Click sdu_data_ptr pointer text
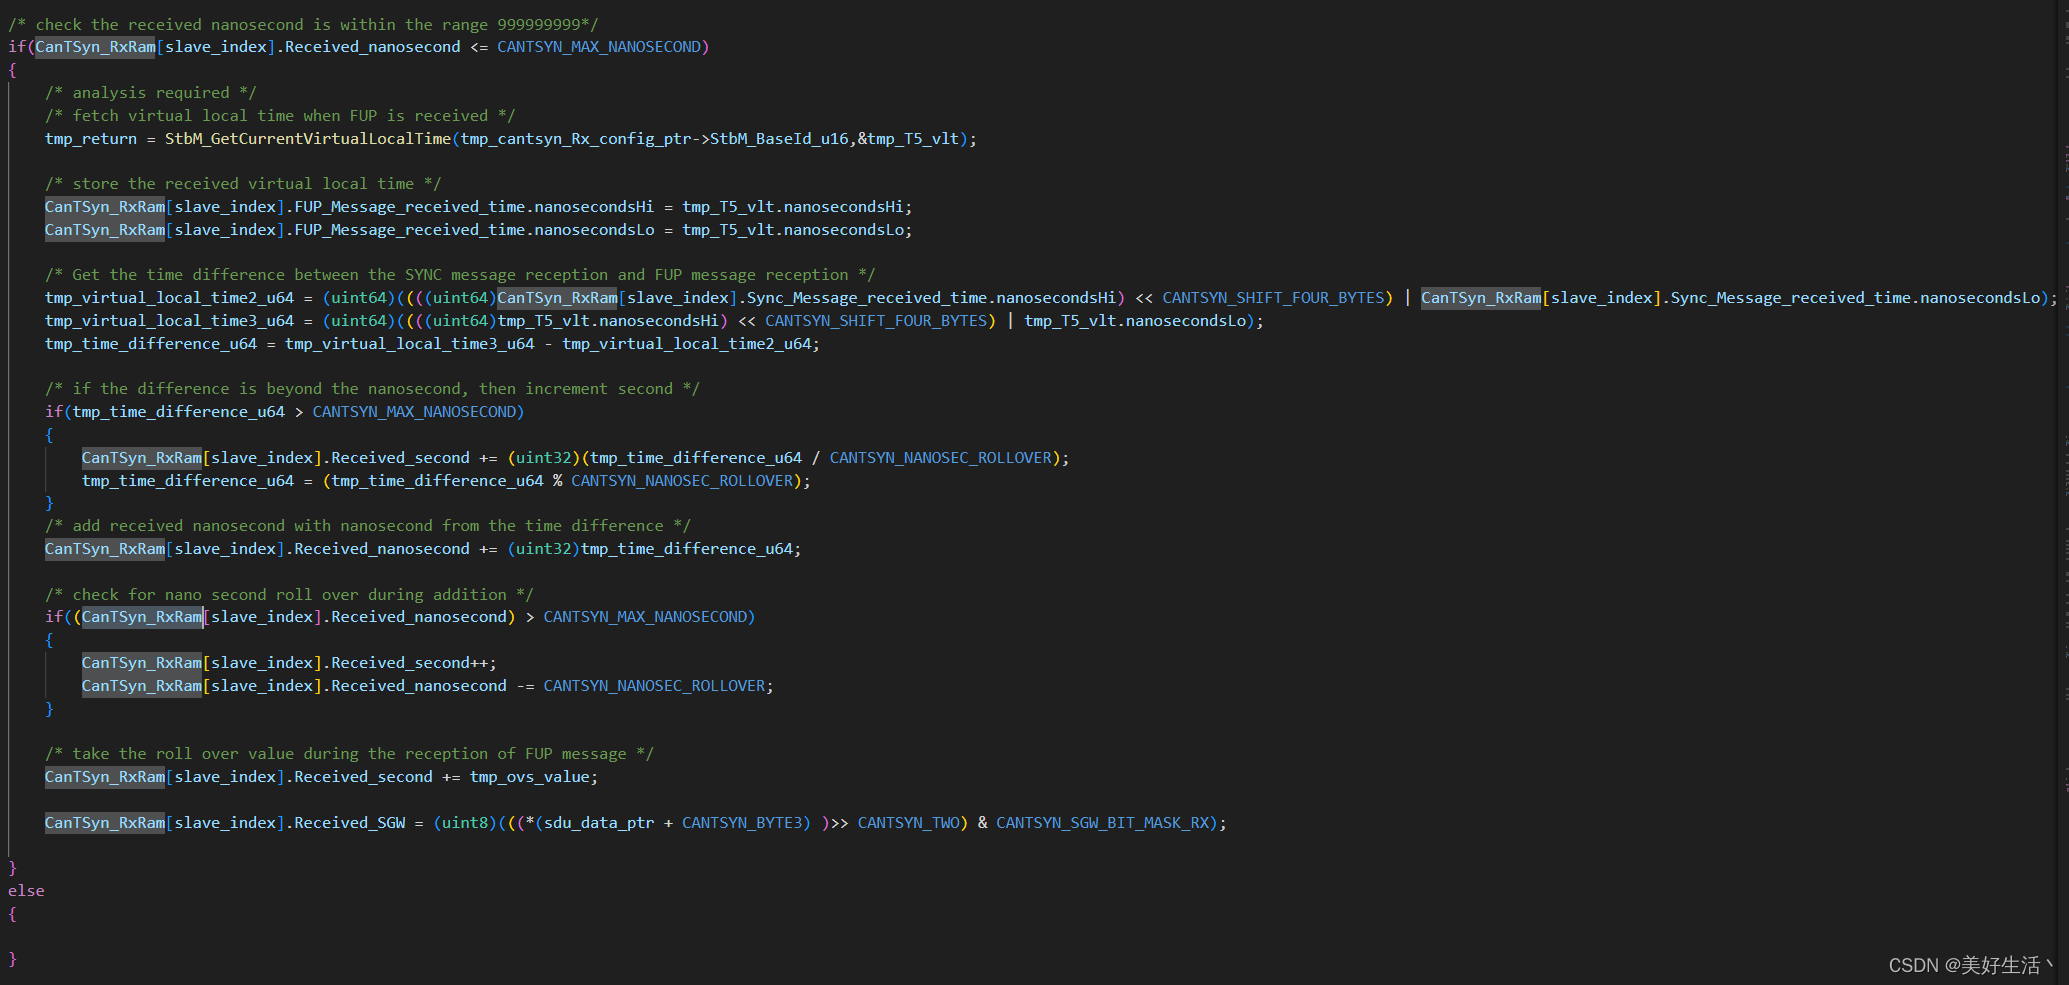Image resolution: width=2069 pixels, height=985 pixels. (599, 823)
